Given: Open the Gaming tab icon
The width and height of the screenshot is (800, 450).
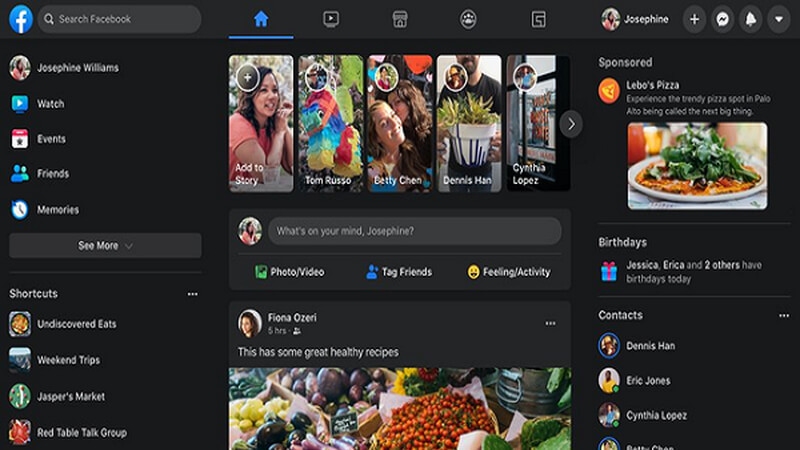Looking at the screenshot, I should 538,19.
